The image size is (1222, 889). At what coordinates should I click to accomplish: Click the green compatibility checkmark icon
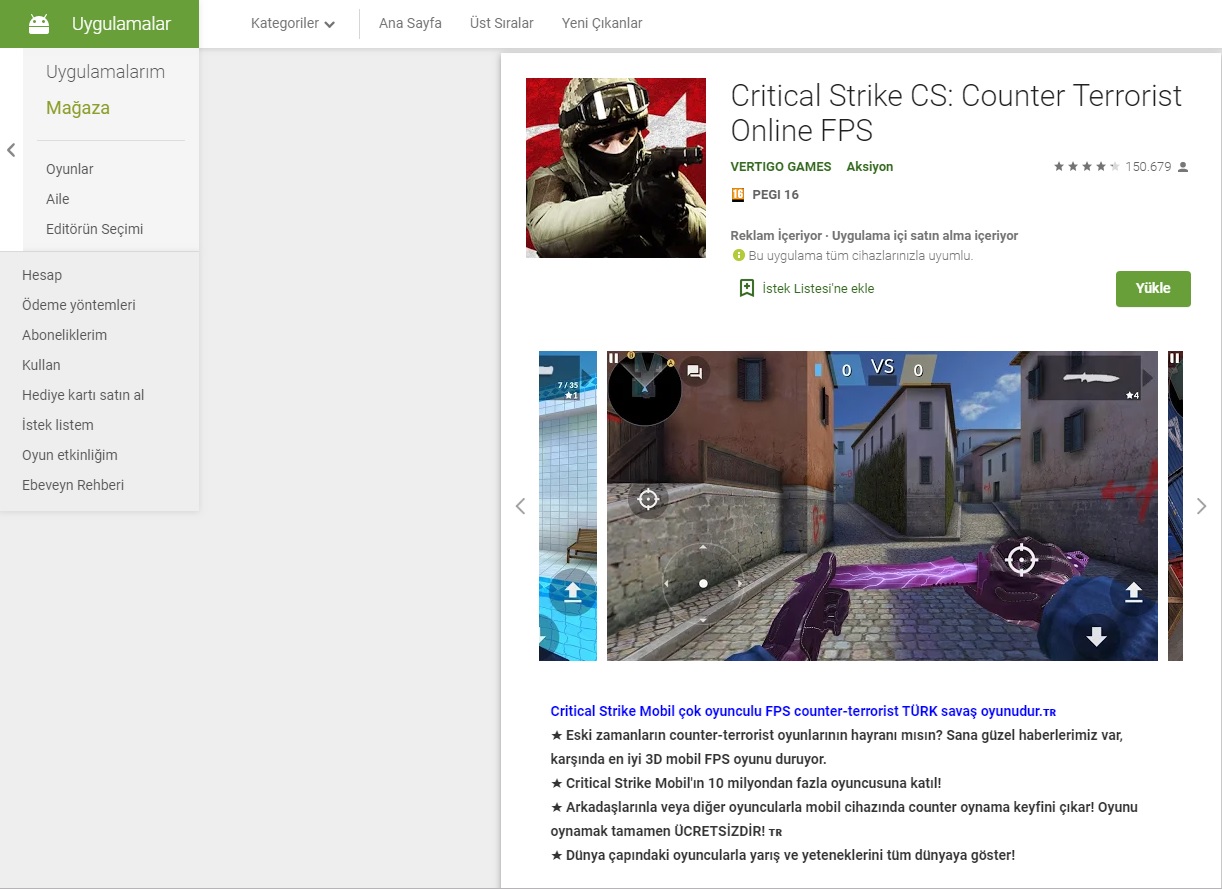pyautogui.click(x=741, y=256)
